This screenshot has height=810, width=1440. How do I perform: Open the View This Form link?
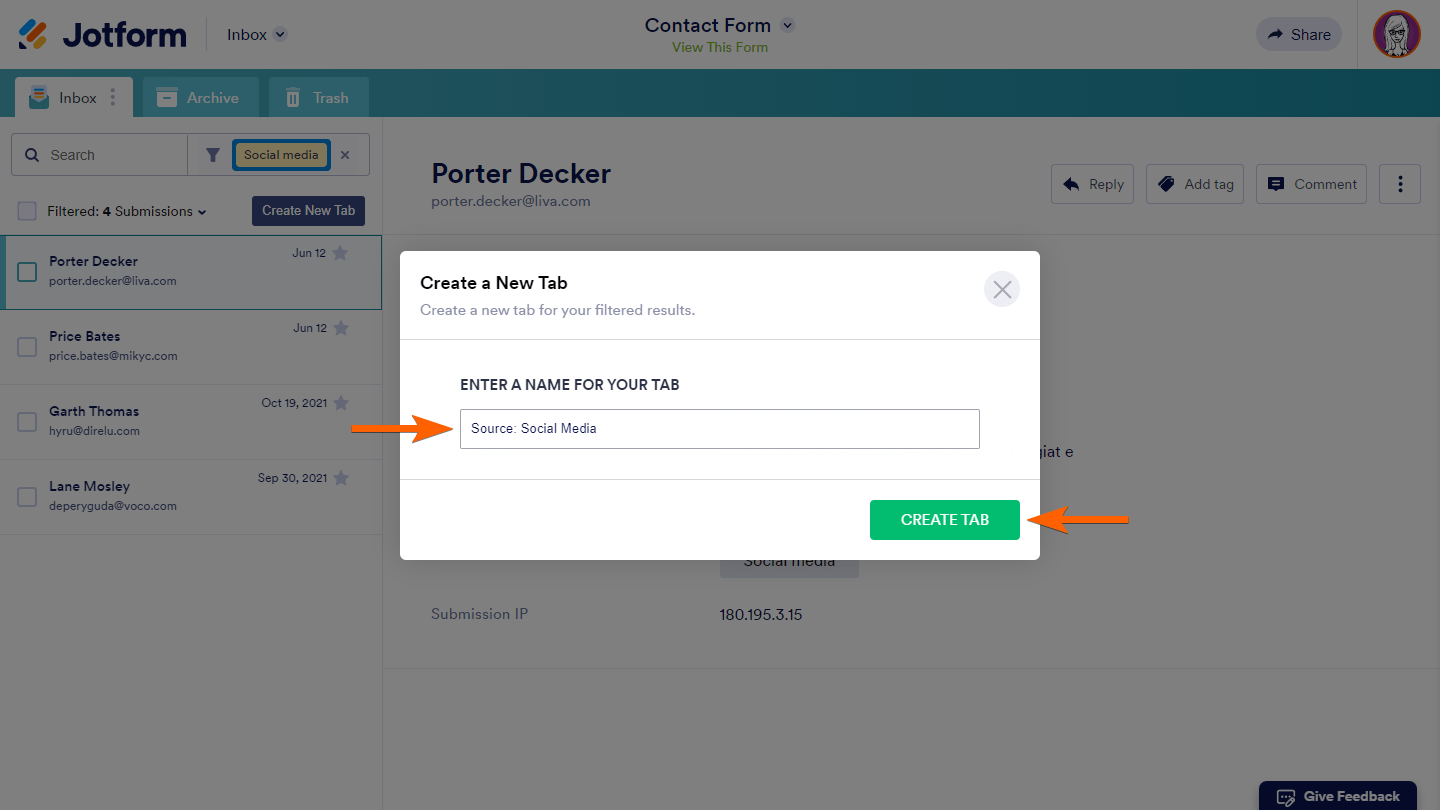[720, 47]
